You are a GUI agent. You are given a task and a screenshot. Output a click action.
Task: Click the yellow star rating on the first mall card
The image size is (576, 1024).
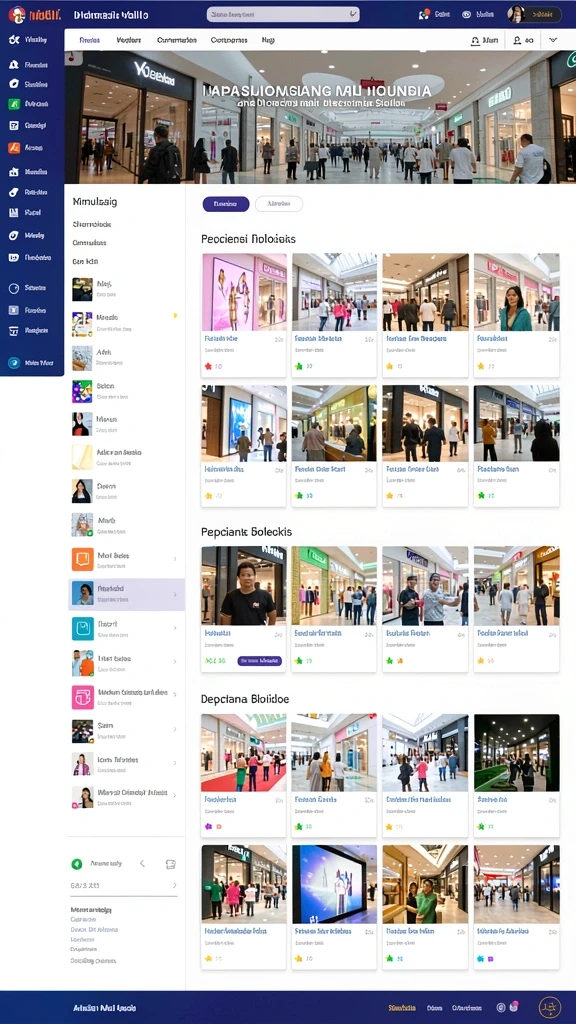[x=209, y=366]
